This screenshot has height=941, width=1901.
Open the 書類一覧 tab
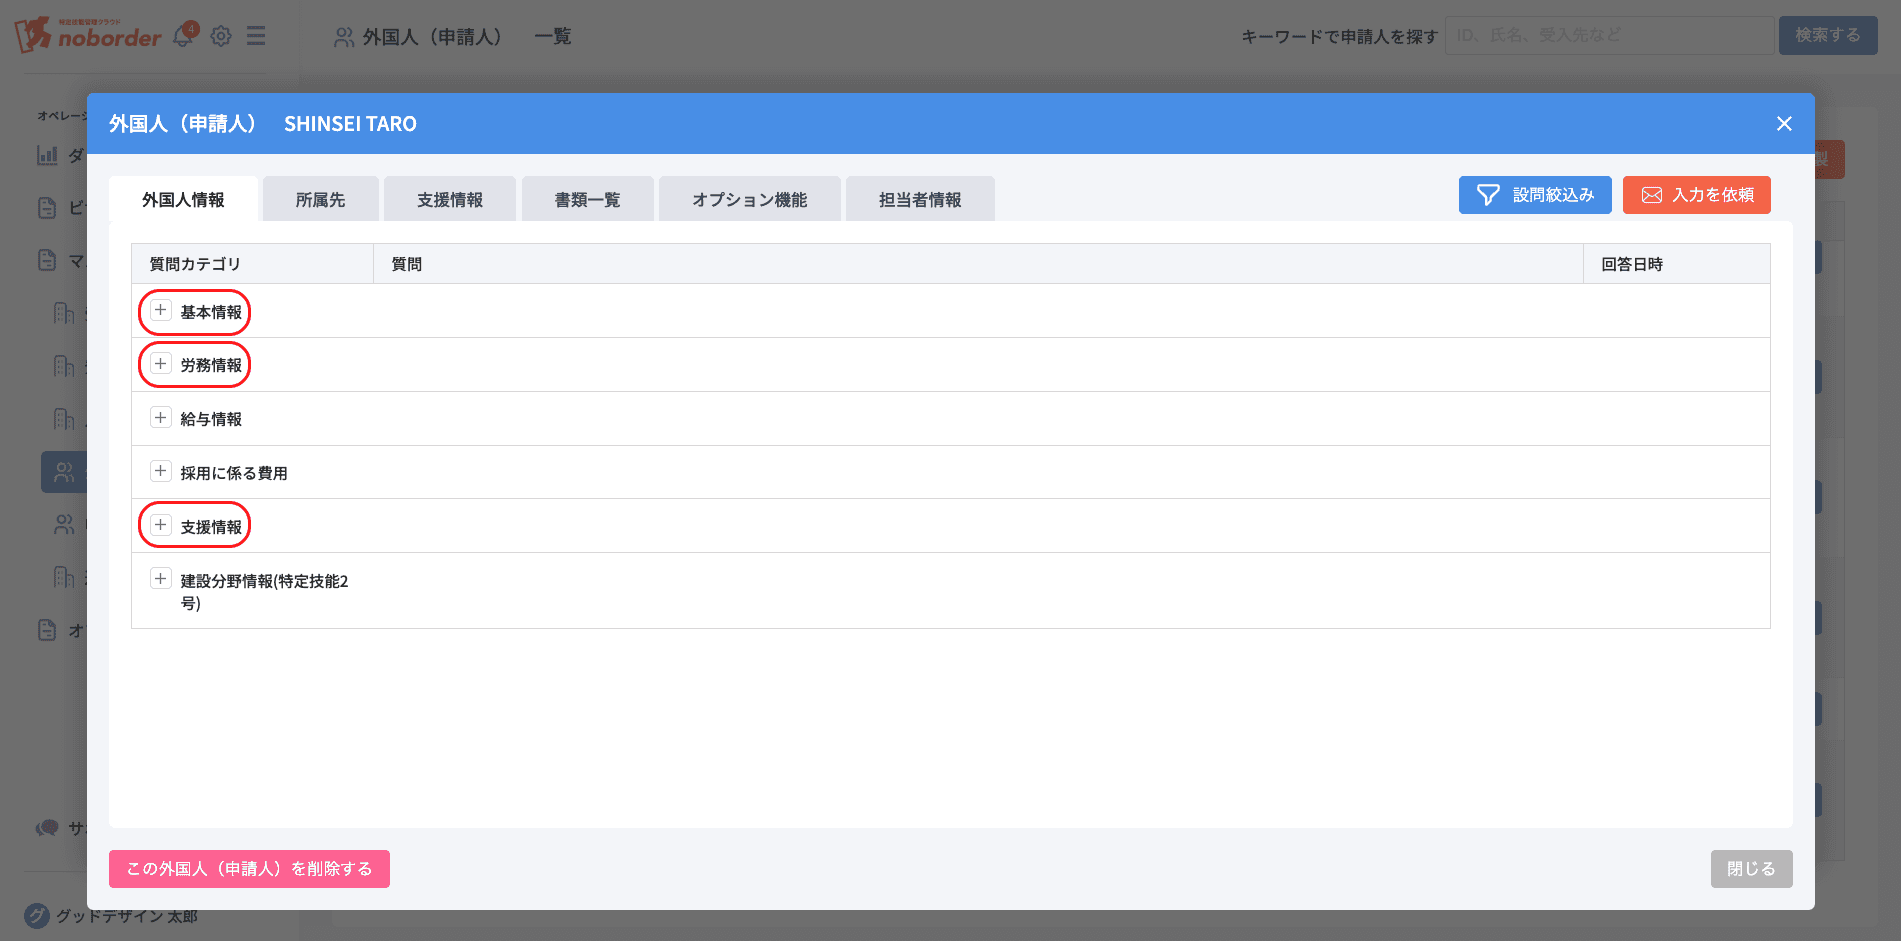click(x=587, y=200)
